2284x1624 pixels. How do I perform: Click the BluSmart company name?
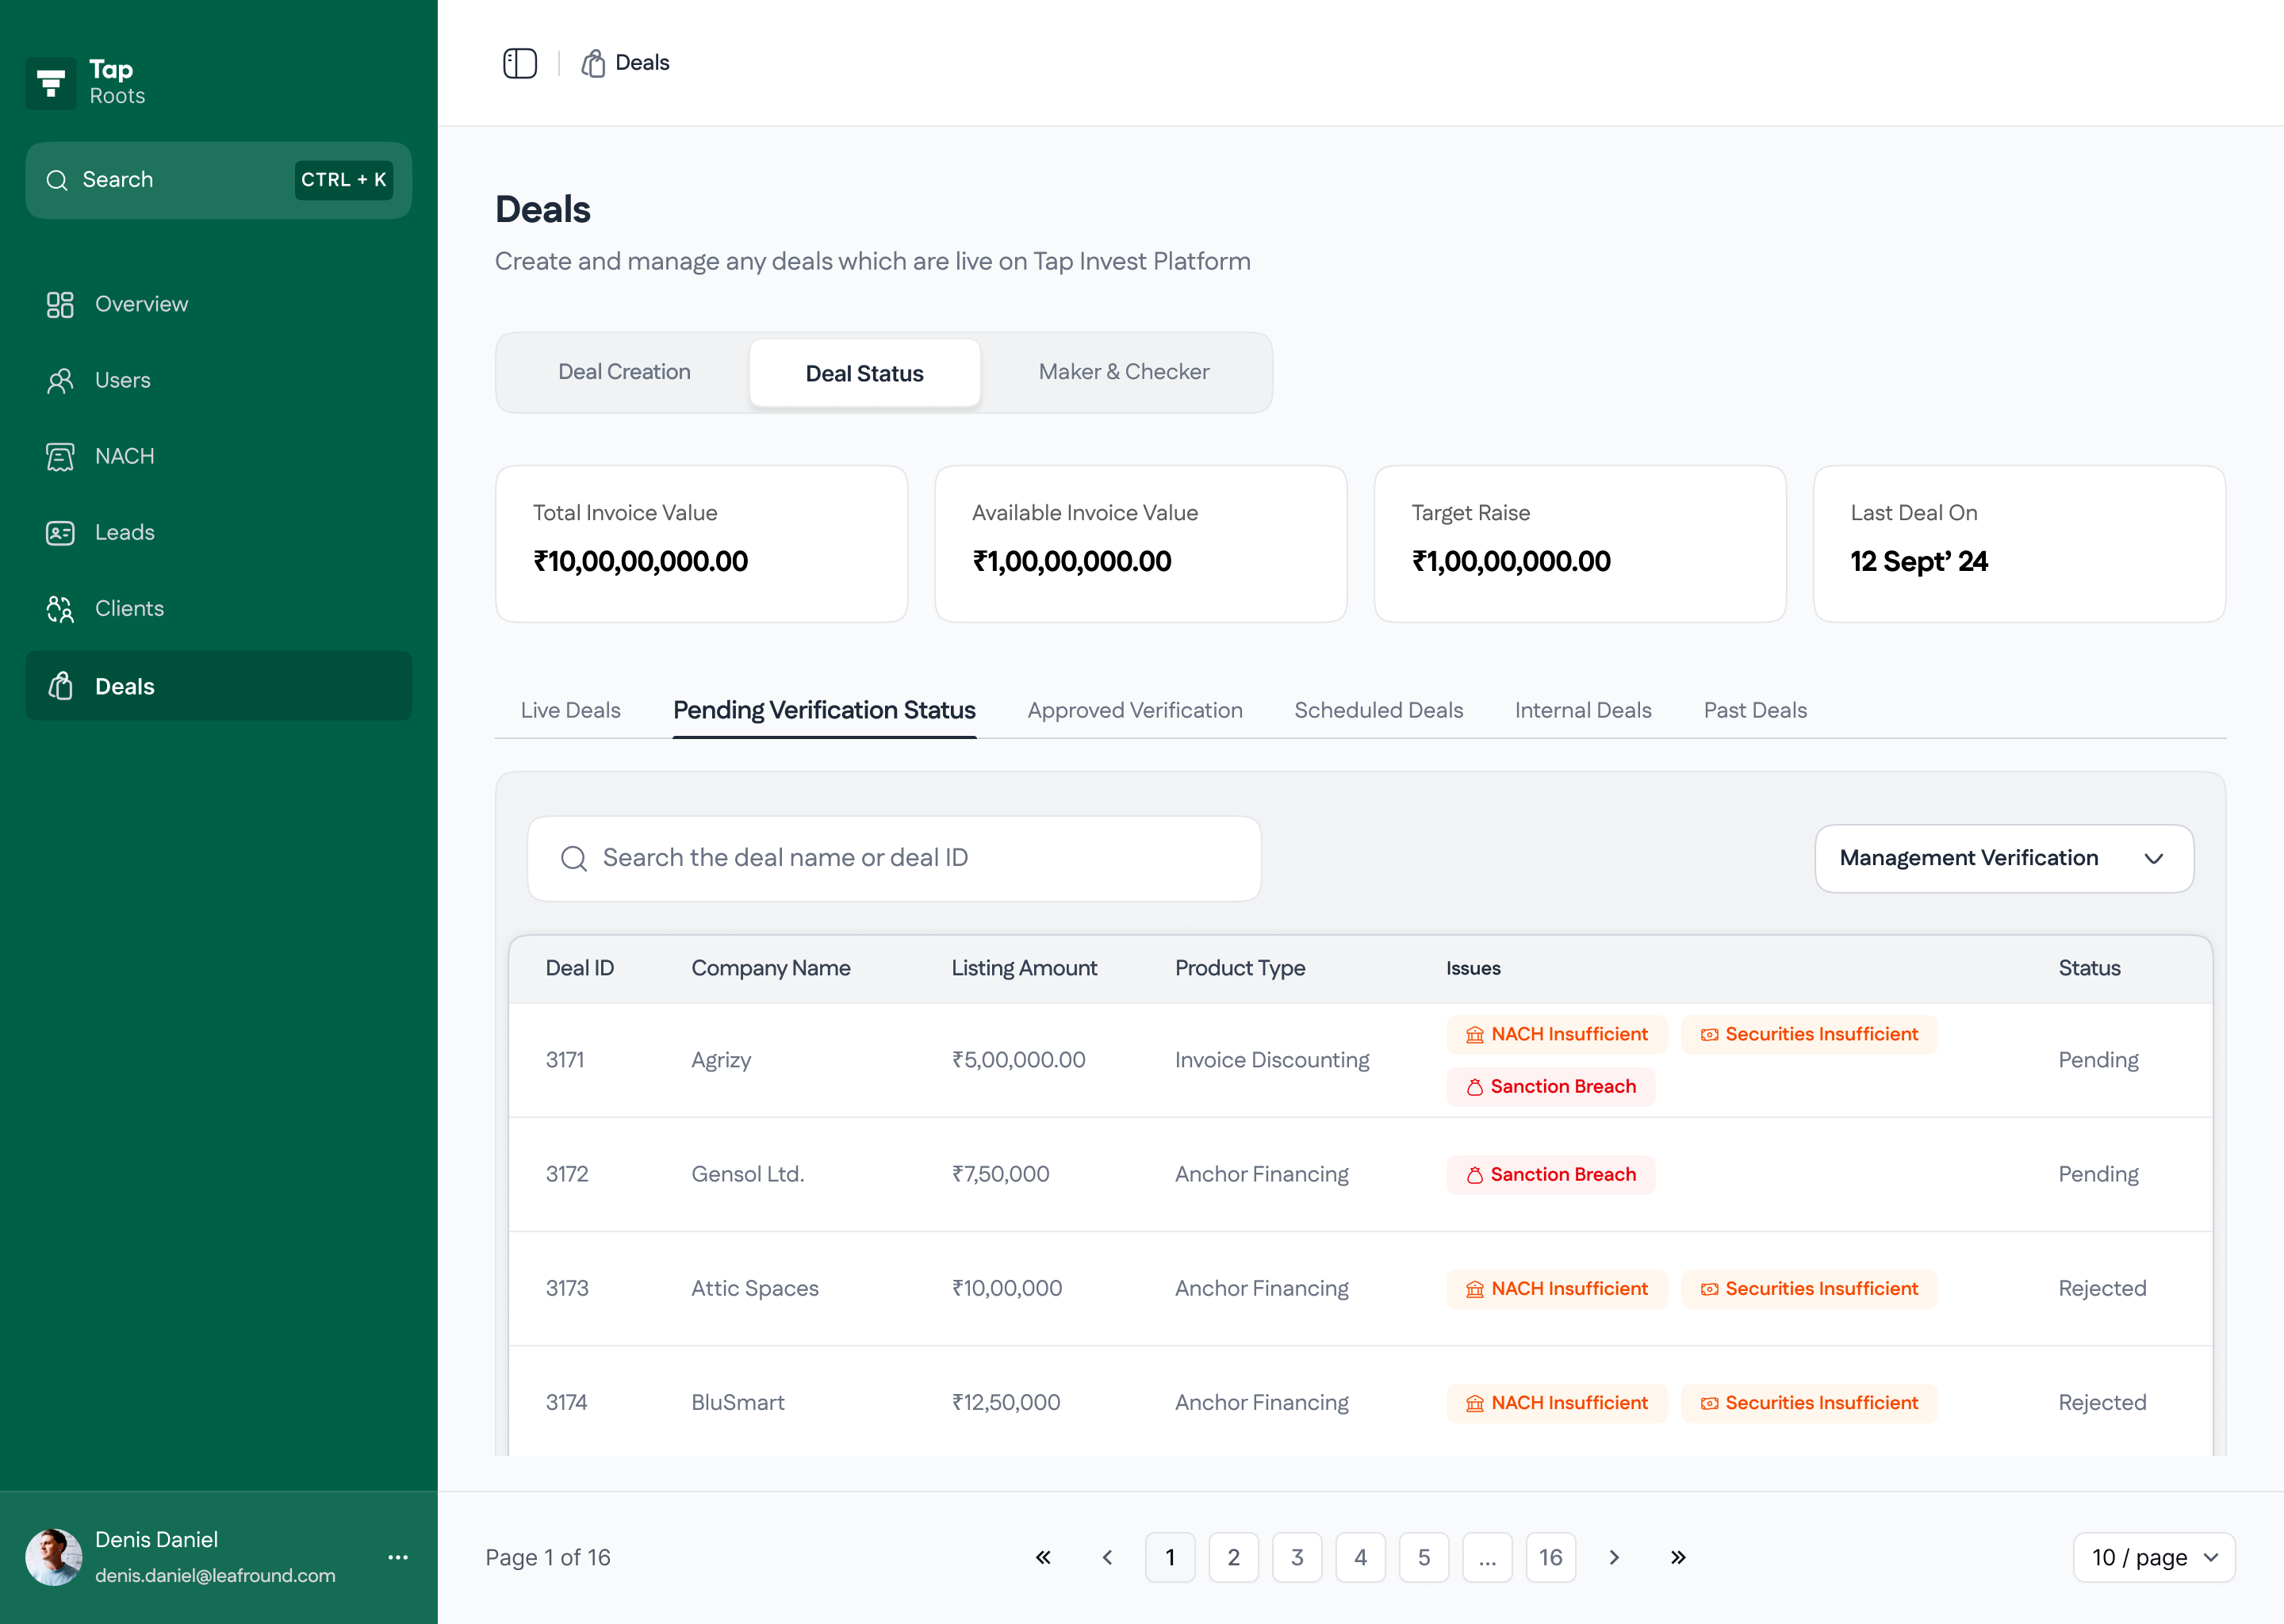[738, 1402]
